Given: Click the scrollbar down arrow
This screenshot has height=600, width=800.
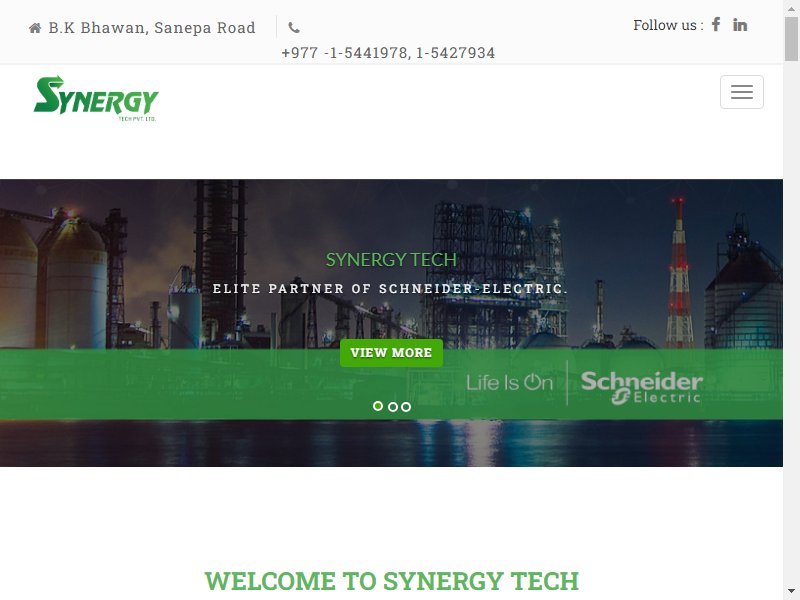Looking at the screenshot, I should 791,592.
